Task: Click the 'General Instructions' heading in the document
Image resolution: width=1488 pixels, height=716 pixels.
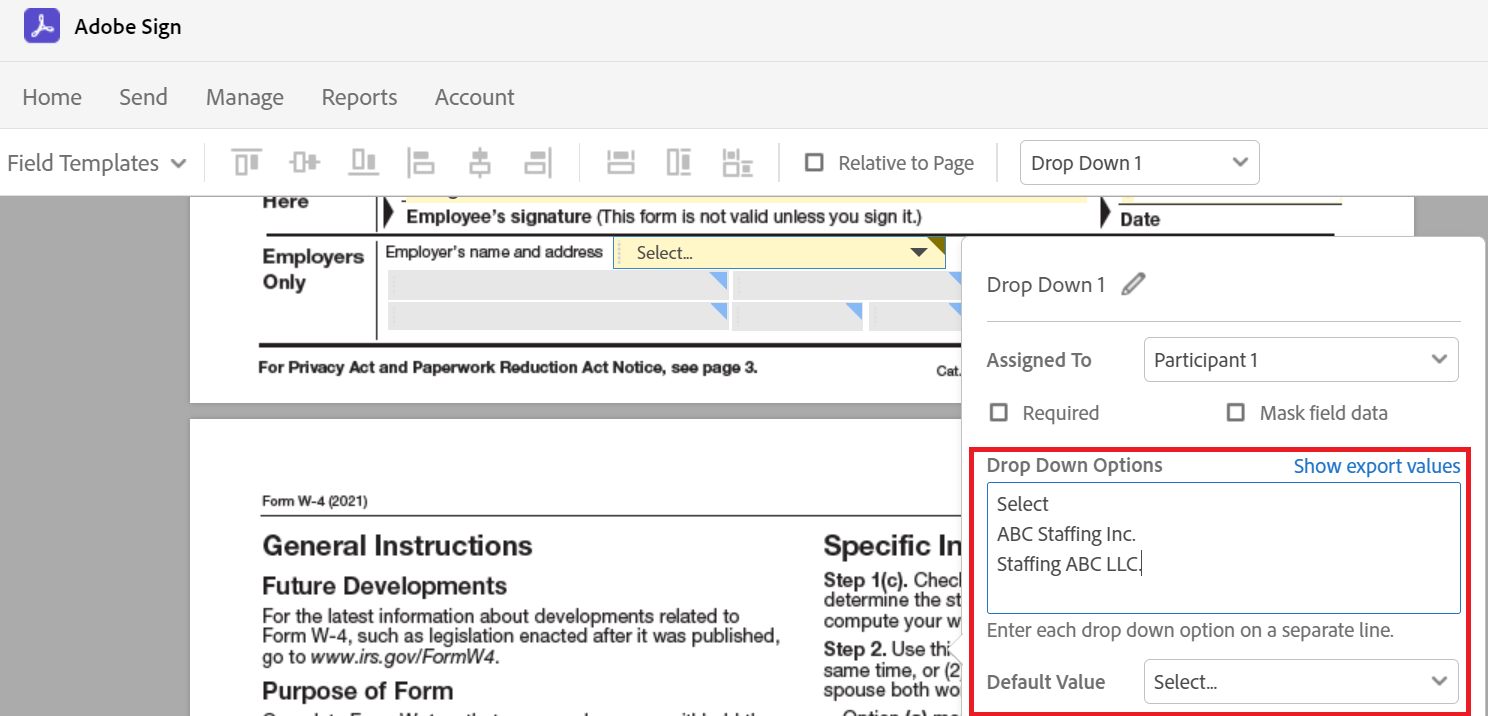Action: coord(397,546)
